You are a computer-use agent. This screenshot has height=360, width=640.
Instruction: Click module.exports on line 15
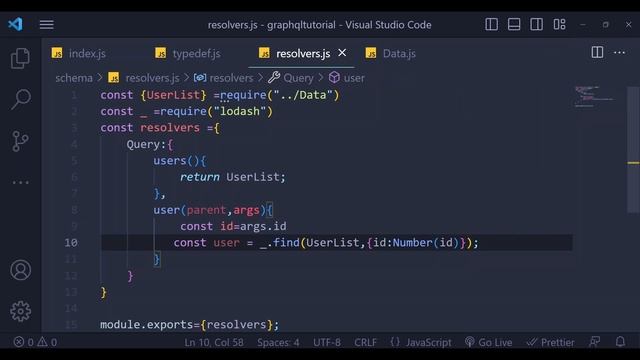147,325
